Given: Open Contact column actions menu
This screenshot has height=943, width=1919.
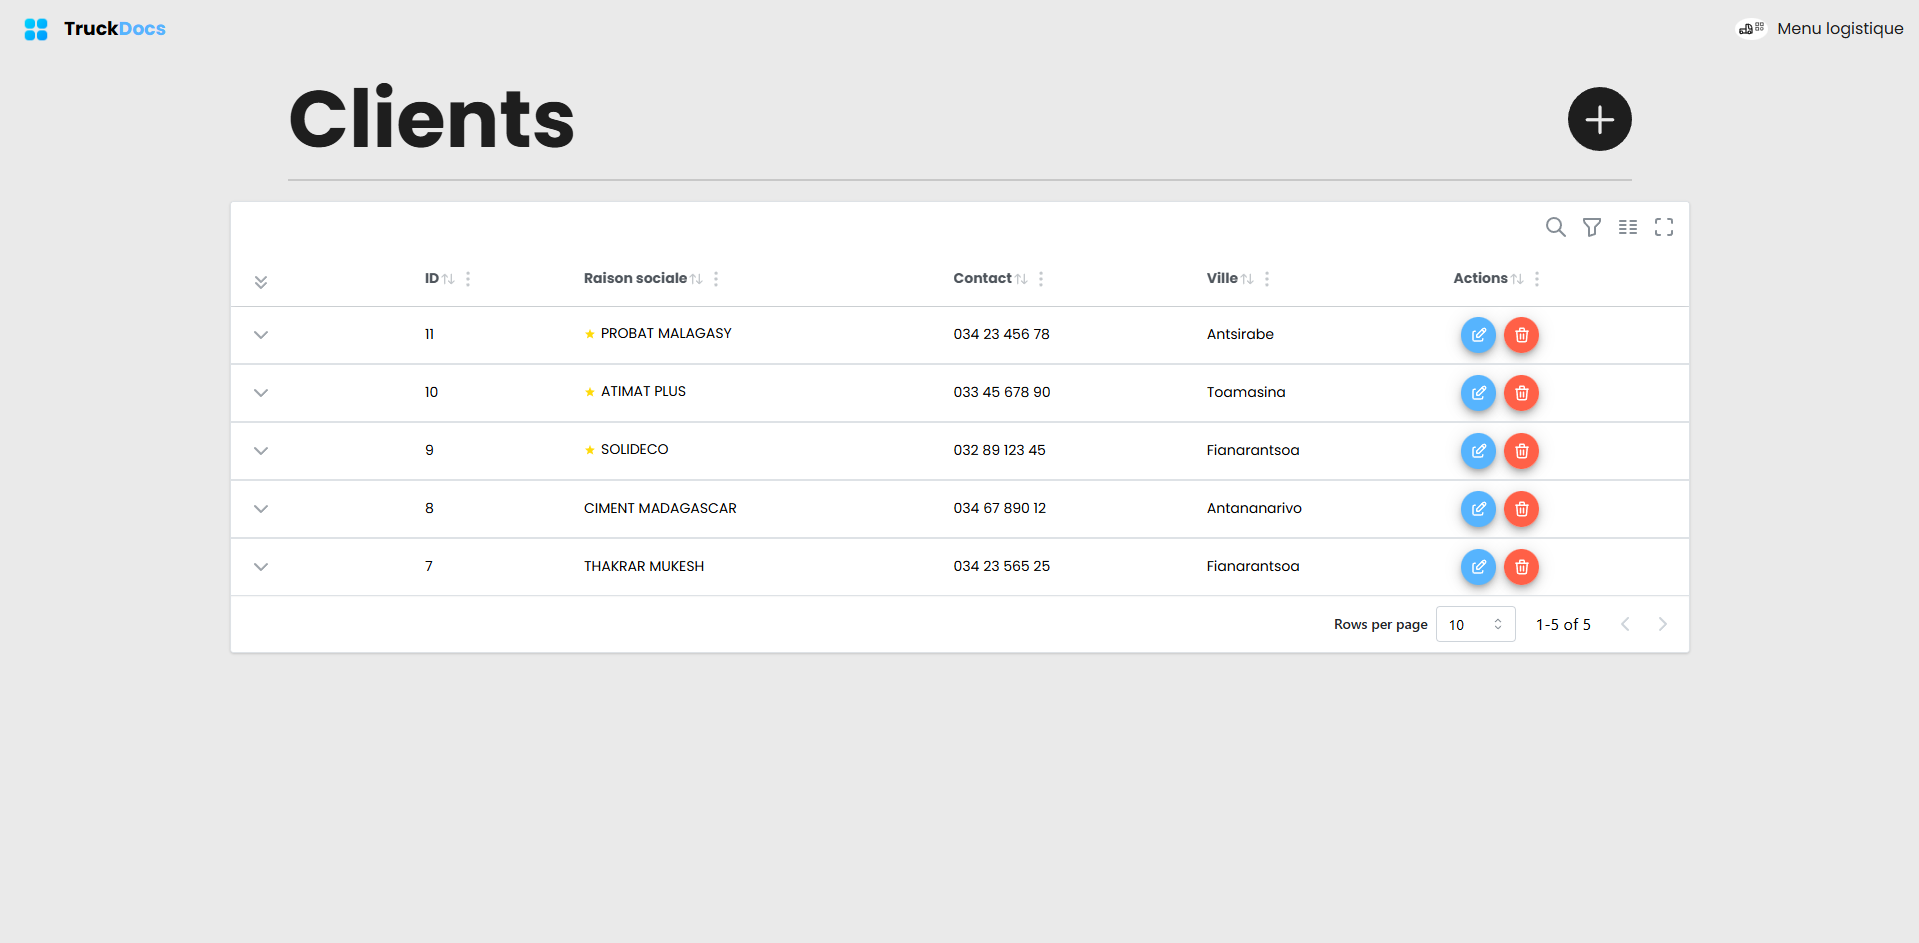Looking at the screenshot, I should (x=1041, y=279).
